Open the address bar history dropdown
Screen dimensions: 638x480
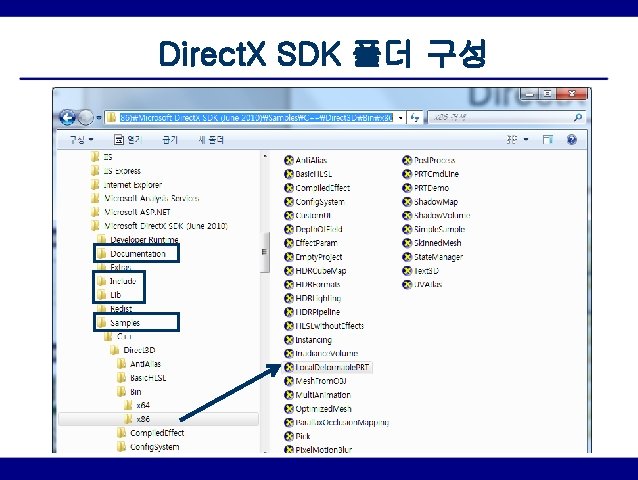coord(400,118)
